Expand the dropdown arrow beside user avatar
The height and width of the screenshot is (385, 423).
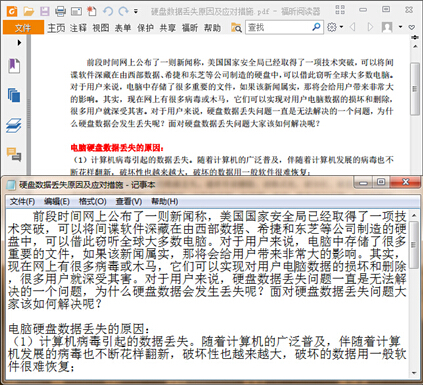[400, 27]
